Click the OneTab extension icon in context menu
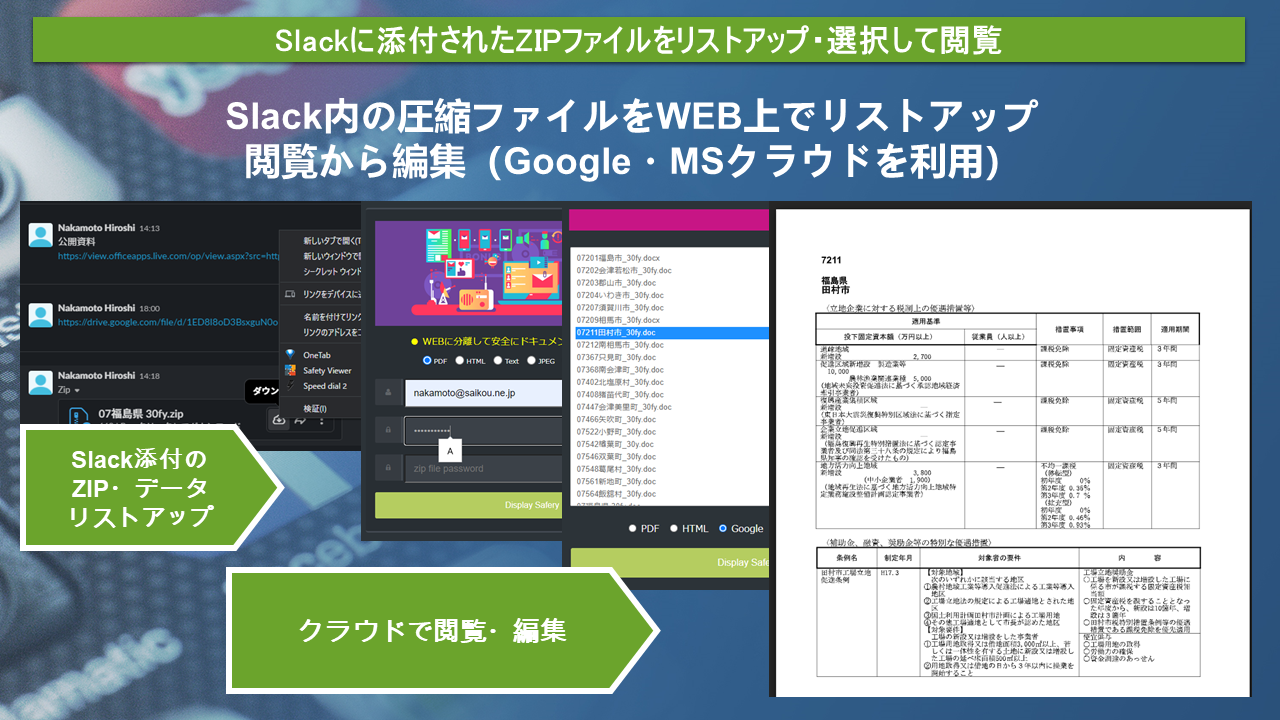 (x=290, y=356)
